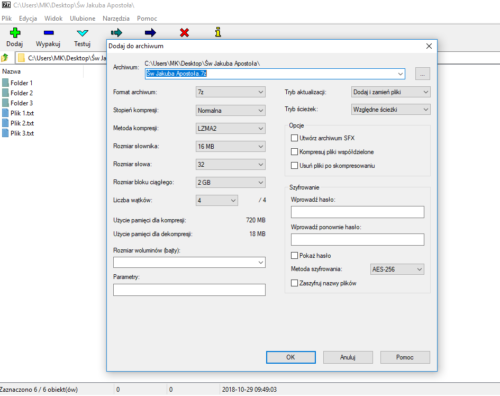Open the Ulubione menu

pyautogui.click(x=82, y=18)
